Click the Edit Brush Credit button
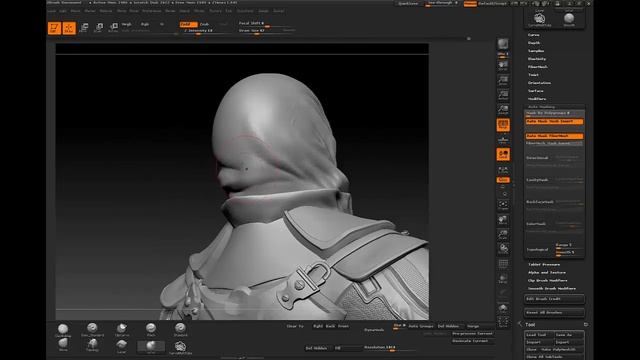 554,299
